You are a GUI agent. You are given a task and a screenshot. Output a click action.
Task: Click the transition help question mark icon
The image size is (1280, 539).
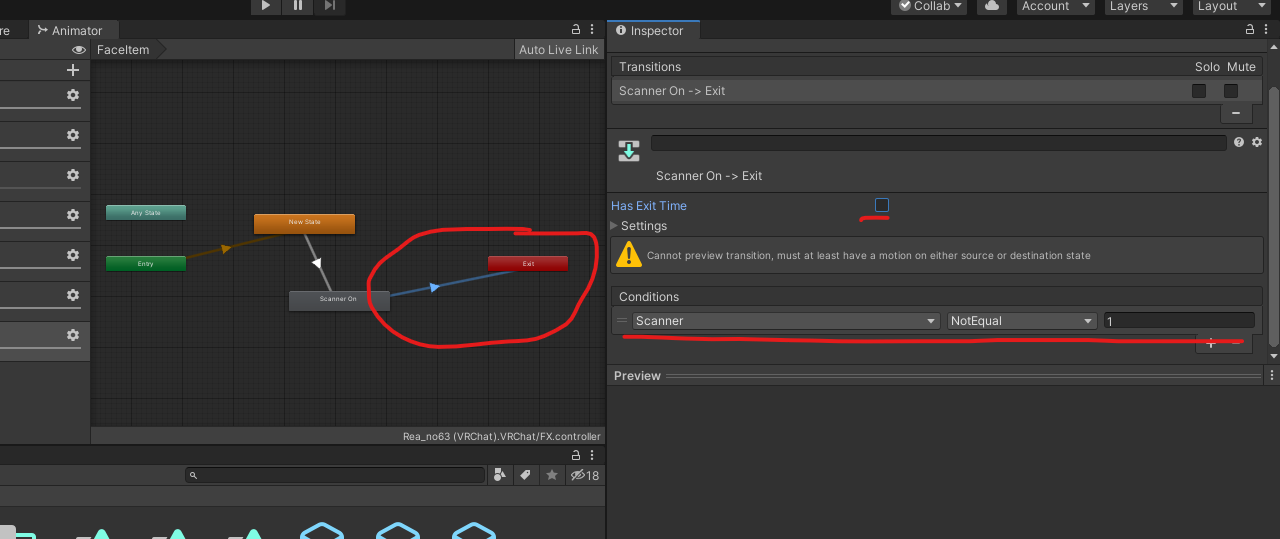(1239, 143)
